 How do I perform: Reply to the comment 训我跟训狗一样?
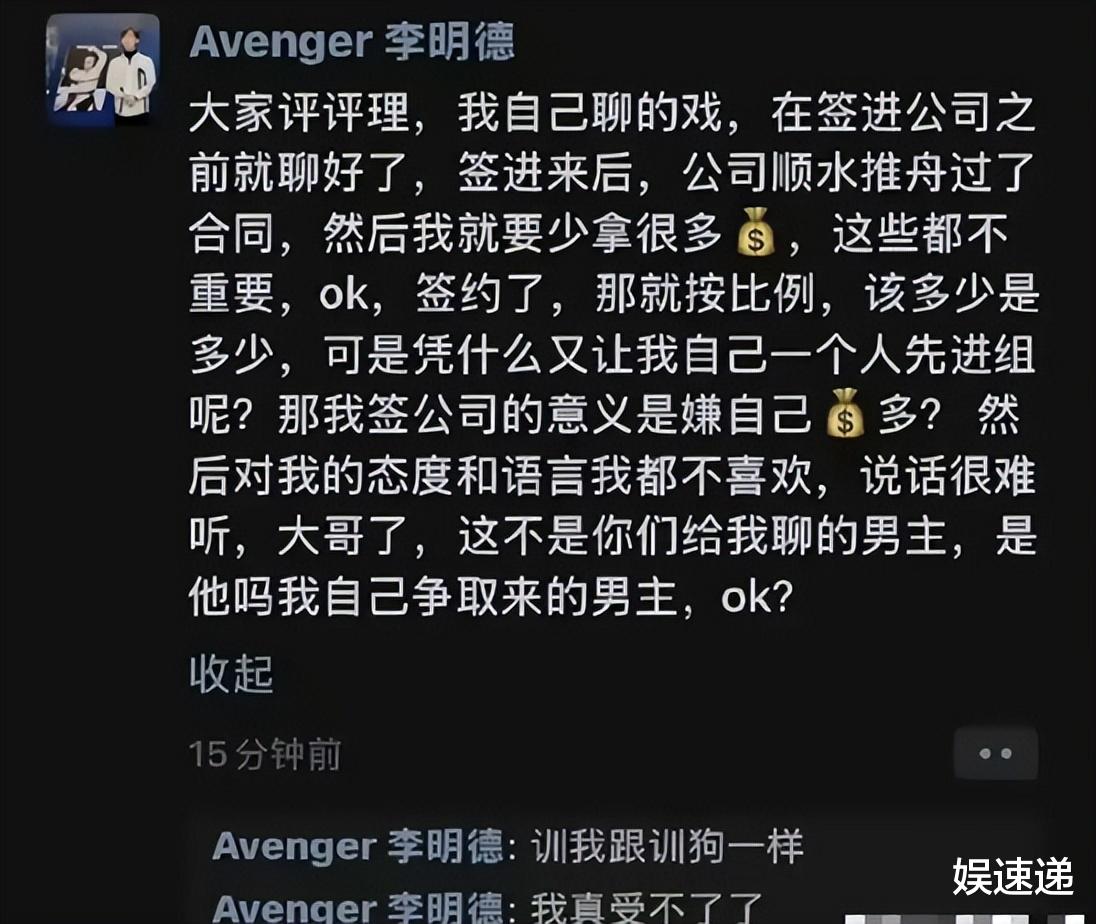667,846
